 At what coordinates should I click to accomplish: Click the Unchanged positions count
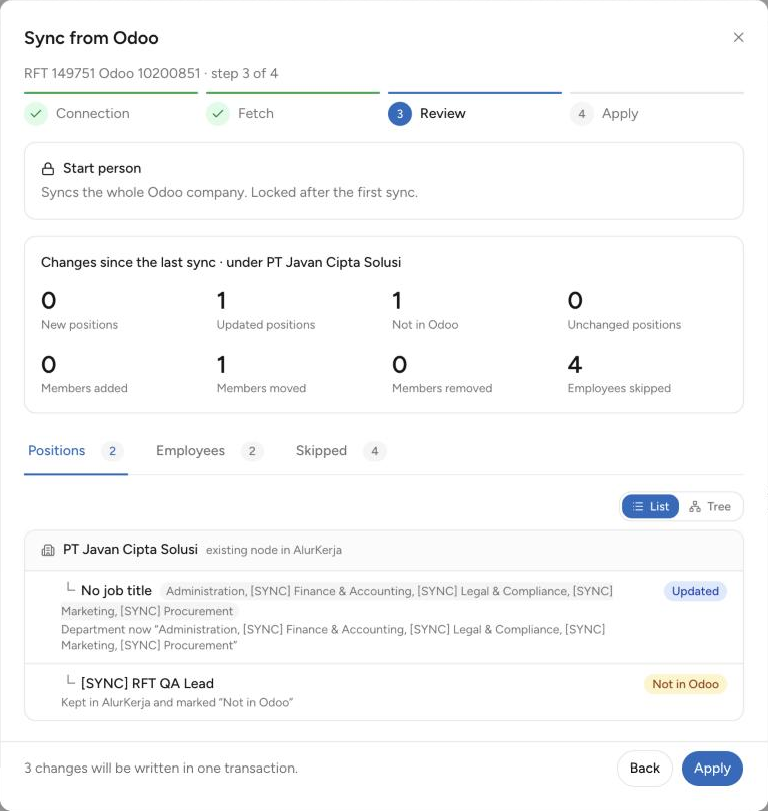(575, 301)
